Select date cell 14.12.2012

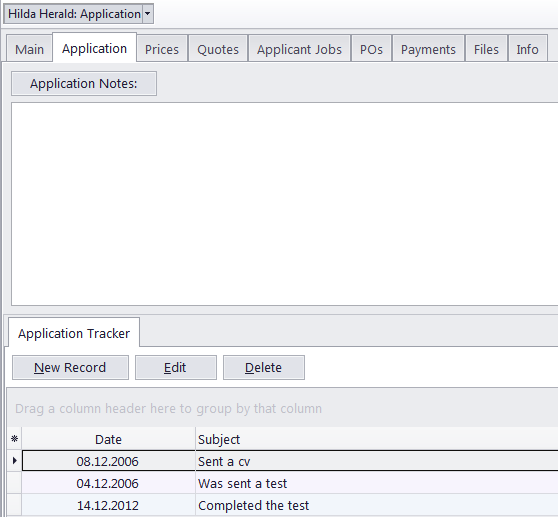pyautogui.click(x=108, y=505)
